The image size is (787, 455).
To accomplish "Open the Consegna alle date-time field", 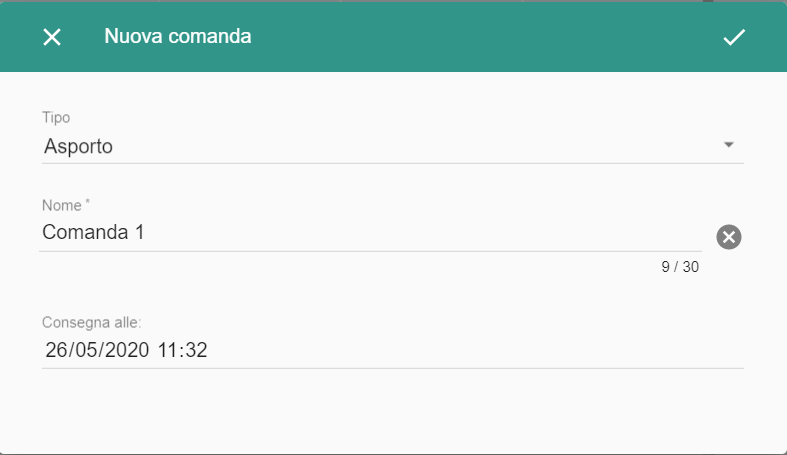I will (392, 350).
